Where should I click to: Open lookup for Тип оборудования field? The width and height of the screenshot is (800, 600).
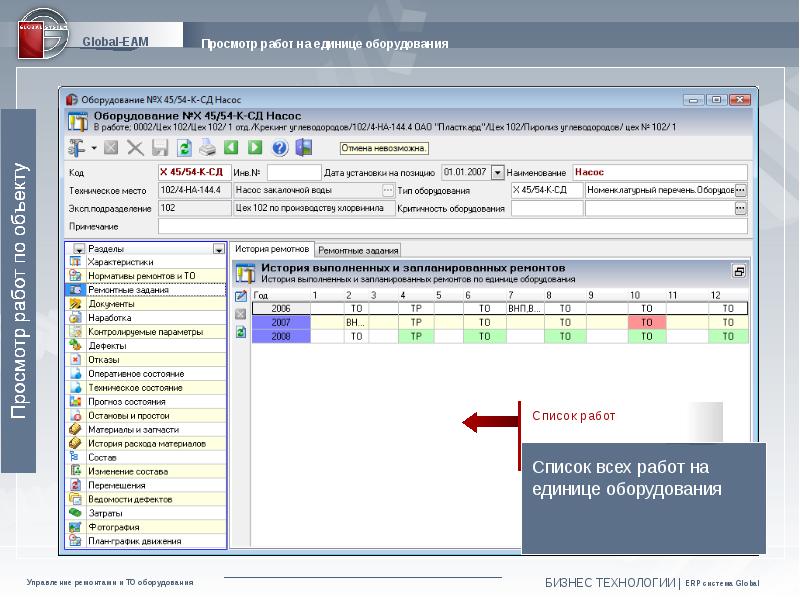tap(740, 190)
